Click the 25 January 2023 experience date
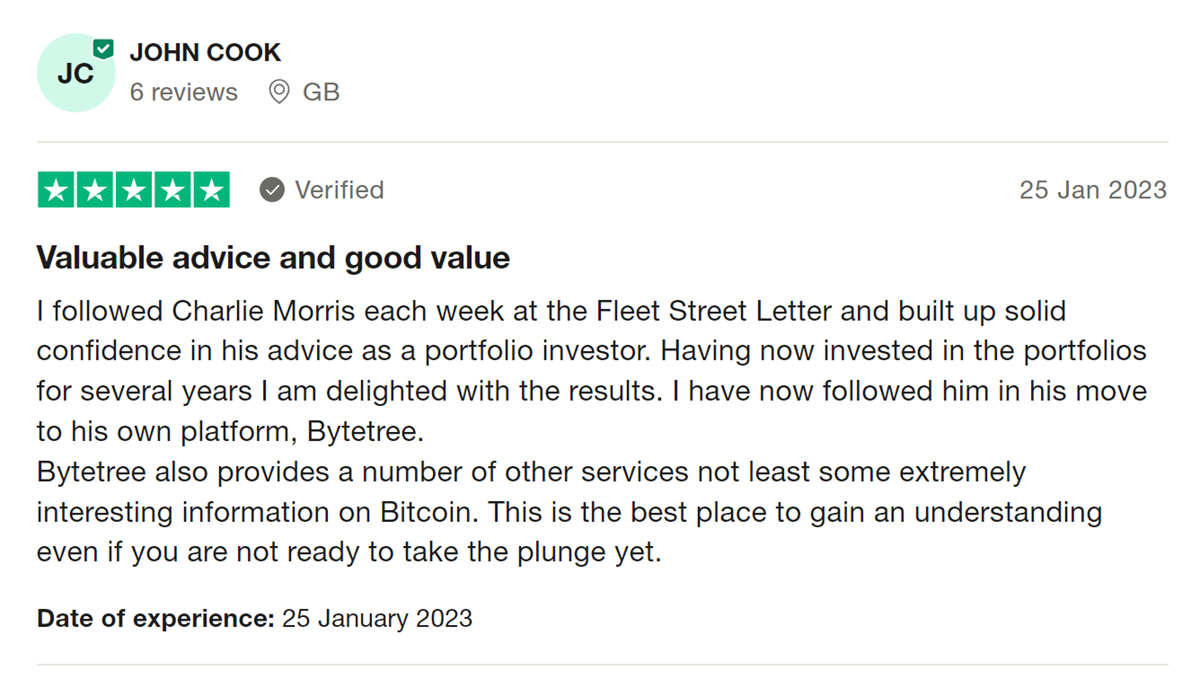 point(377,618)
